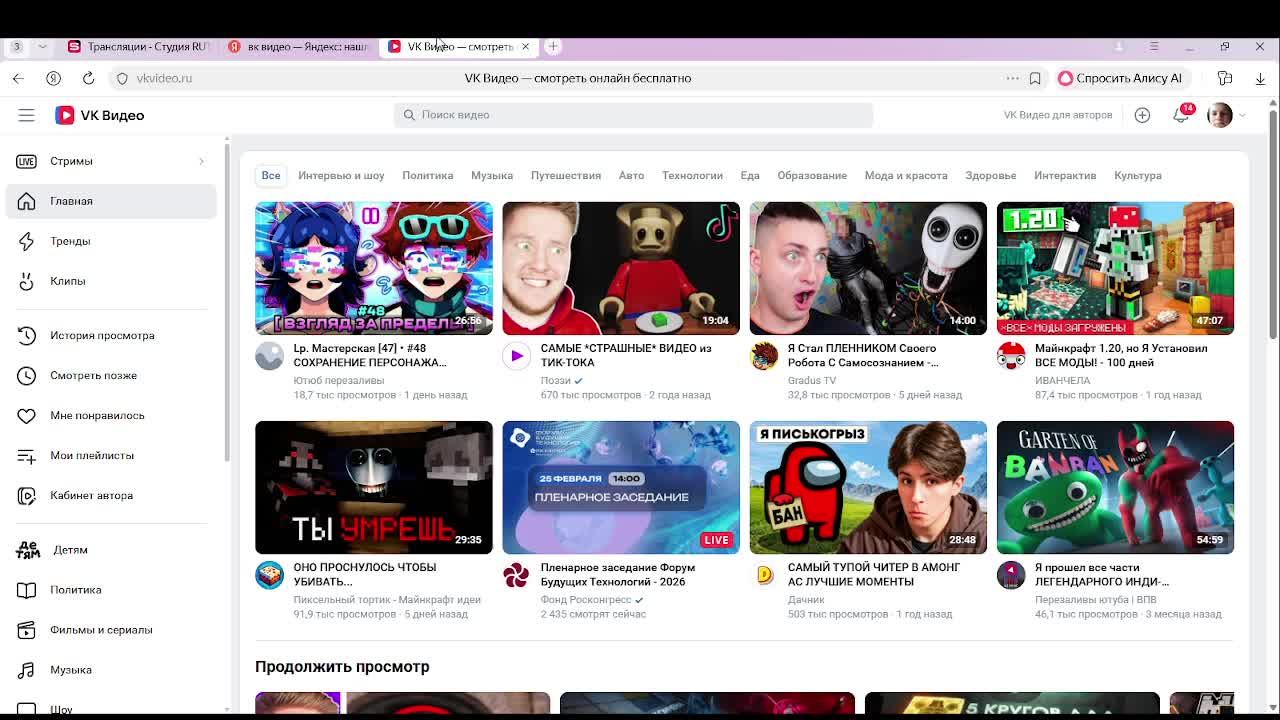Play the Garten of Banban thumbnail
This screenshot has height=720, width=1280.
click(1115, 487)
